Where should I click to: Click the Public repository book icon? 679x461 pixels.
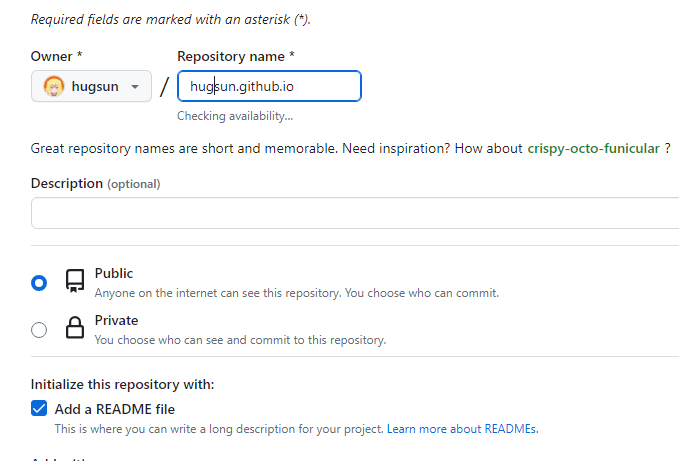pos(74,281)
